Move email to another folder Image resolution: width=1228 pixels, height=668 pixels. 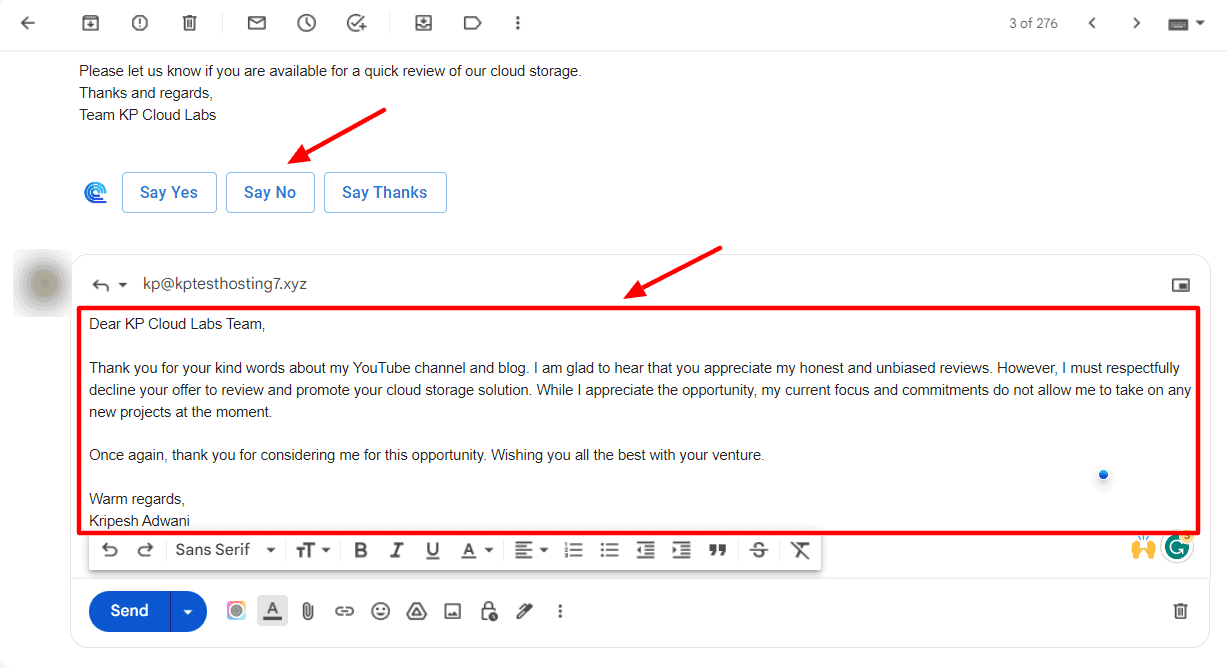423,23
